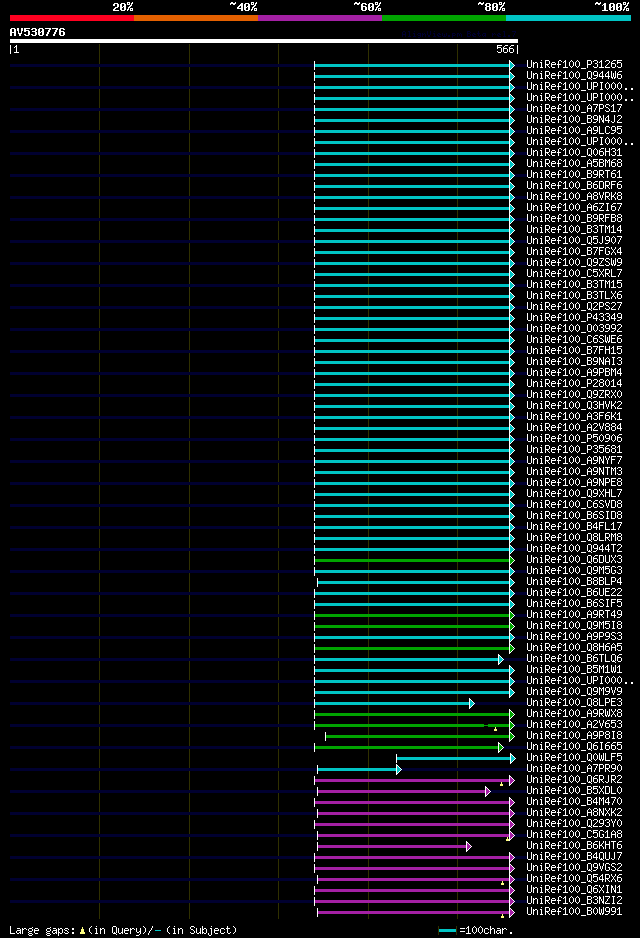Select the UniRef100_P35681 label
This screenshot has width=640, height=938.
574,449
